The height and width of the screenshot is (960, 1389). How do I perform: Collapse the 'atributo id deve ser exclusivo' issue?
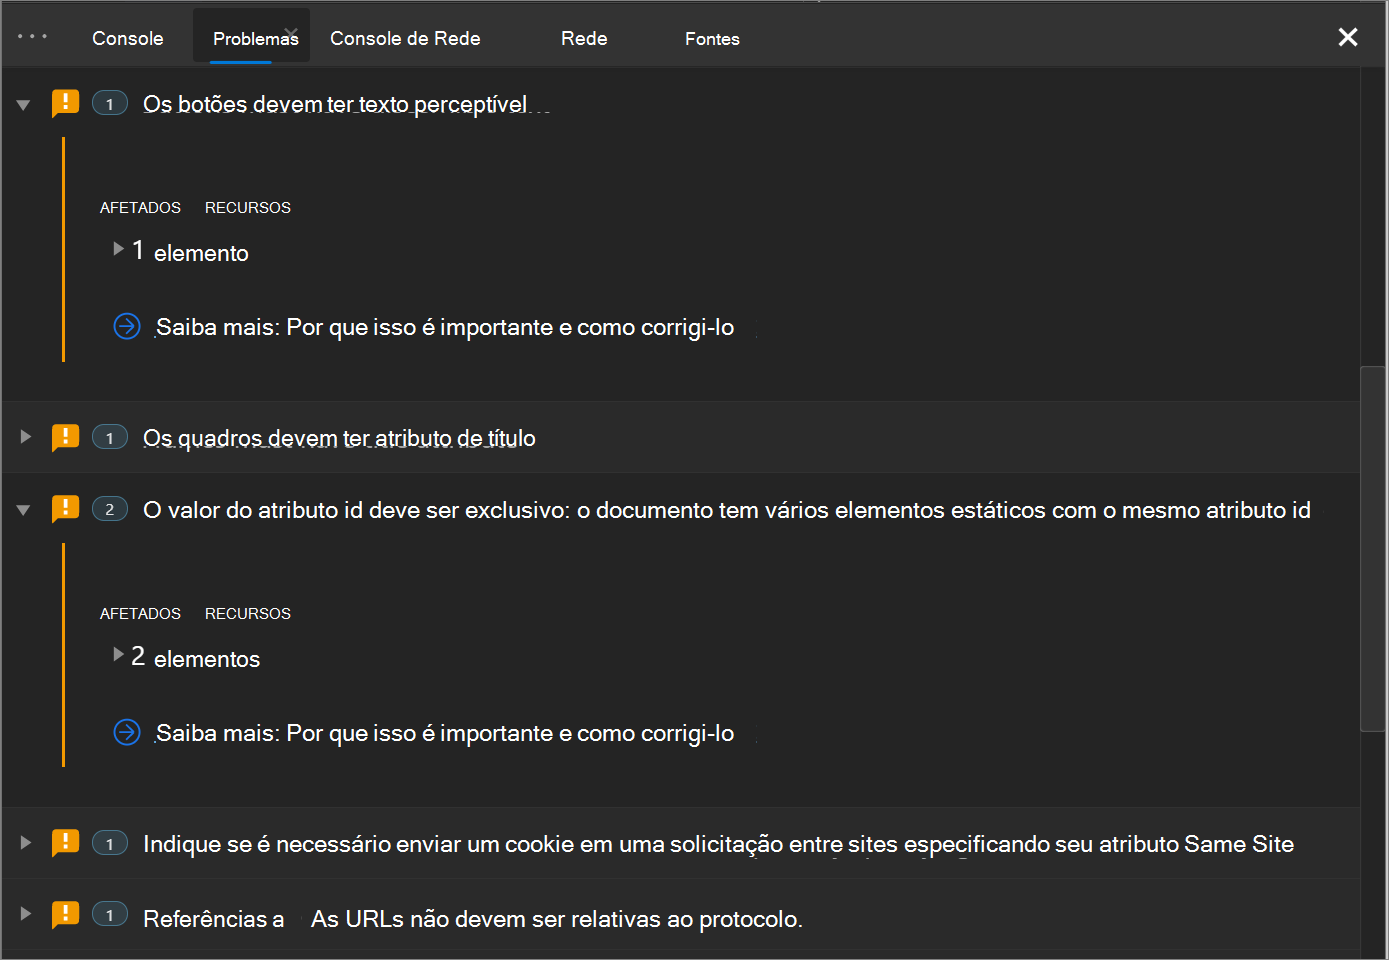[x=24, y=510]
